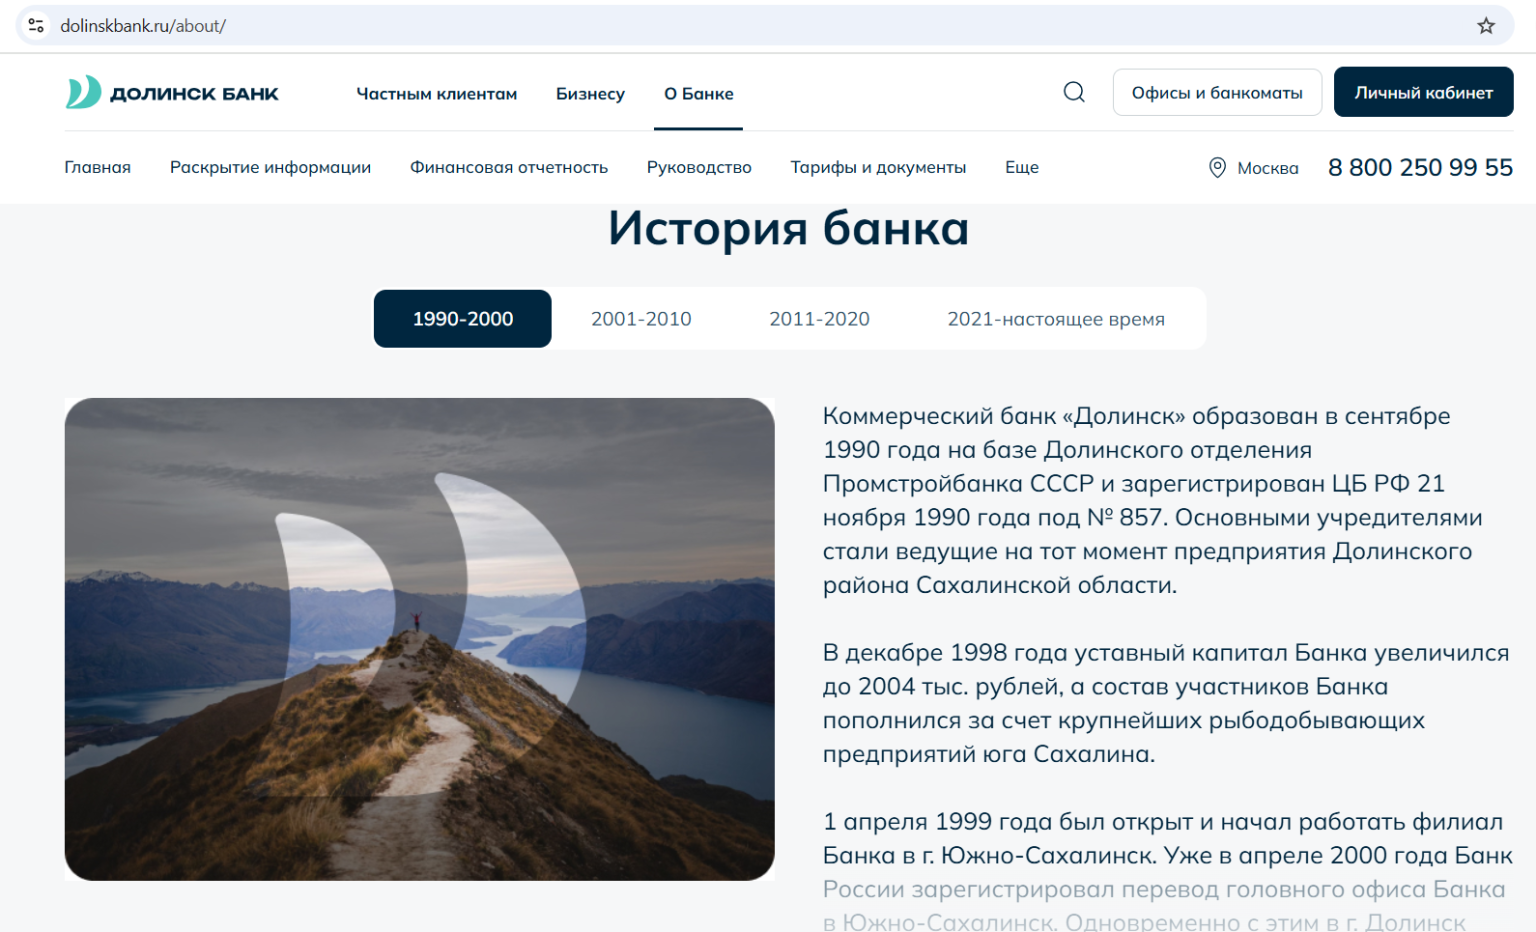Select the О Банке menu item

(698, 94)
